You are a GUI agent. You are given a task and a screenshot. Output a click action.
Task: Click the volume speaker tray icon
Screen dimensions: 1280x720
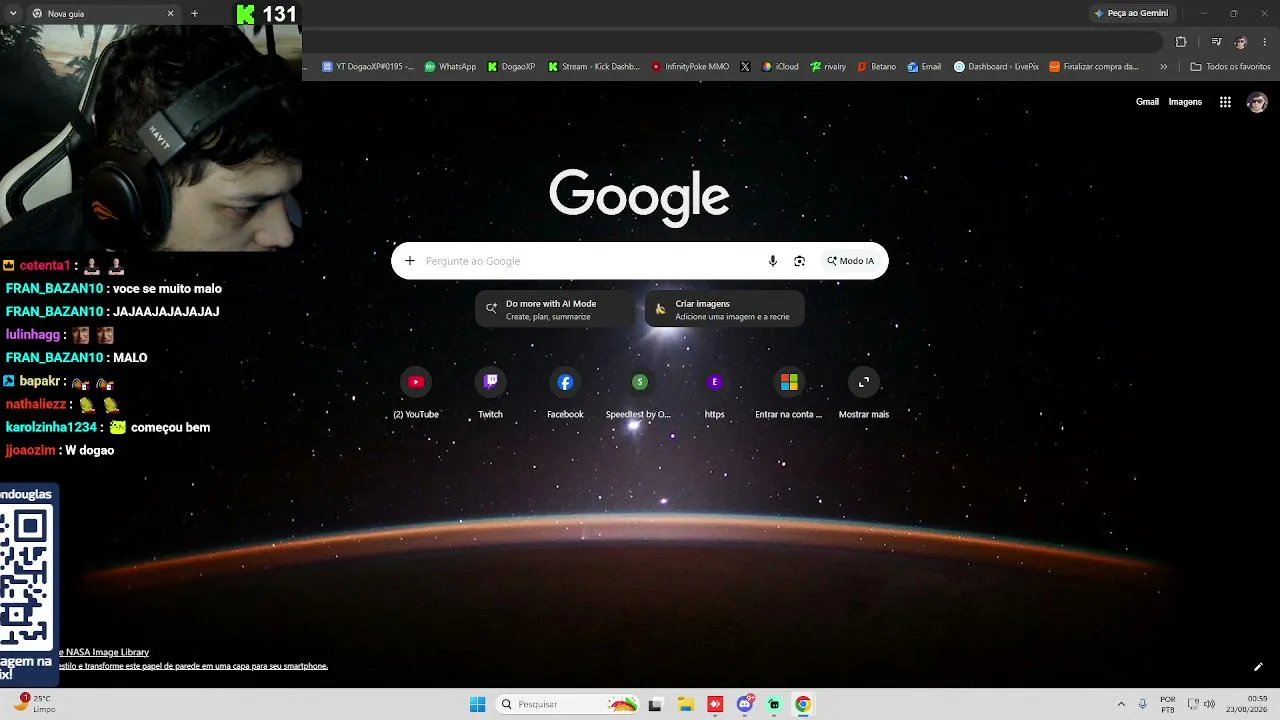point(1209,704)
